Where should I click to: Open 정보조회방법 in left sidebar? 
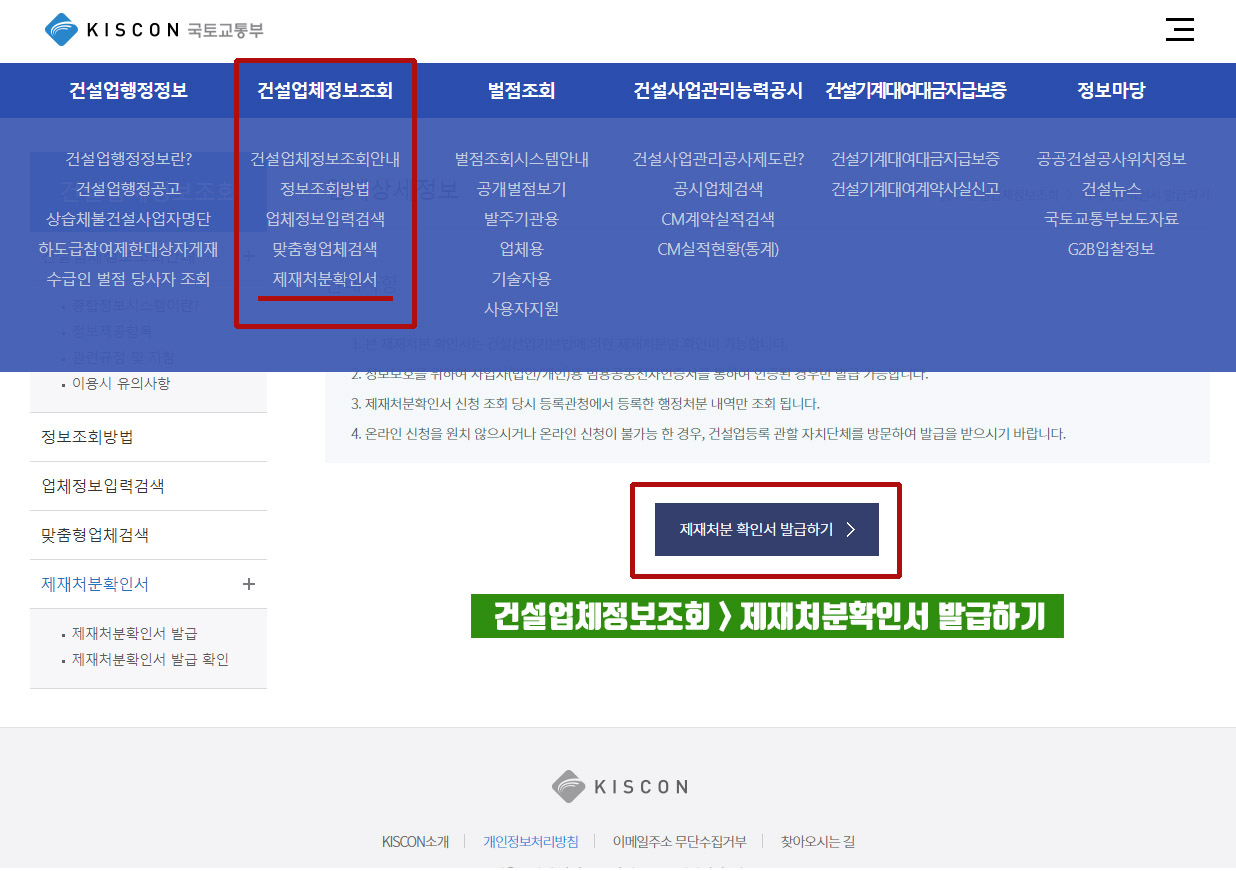(x=87, y=437)
